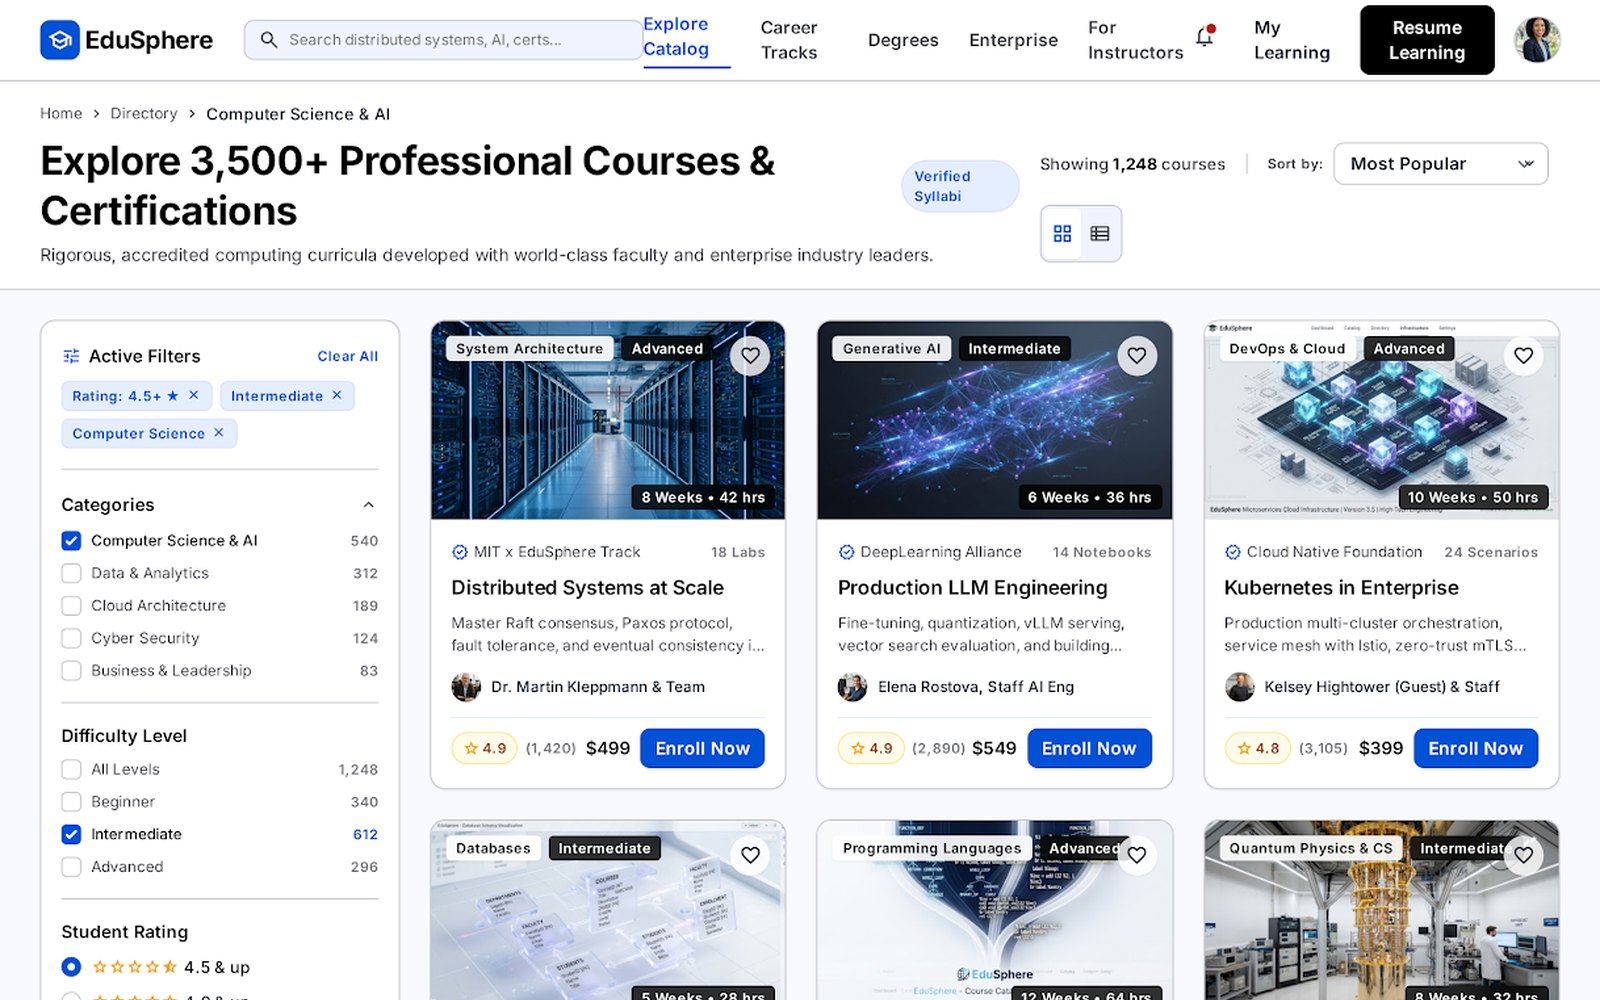The image size is (1600, 1000).
Task: Click the Active Filters sliders icon
Action: [71, 356]
